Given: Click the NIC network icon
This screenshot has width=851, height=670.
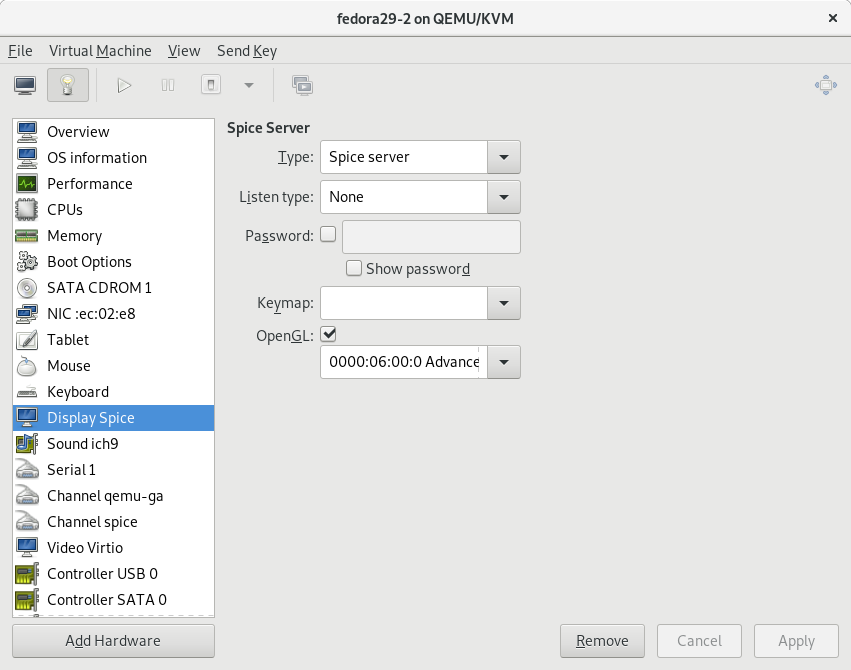Looking at the screenshot, I should point(27,314).
